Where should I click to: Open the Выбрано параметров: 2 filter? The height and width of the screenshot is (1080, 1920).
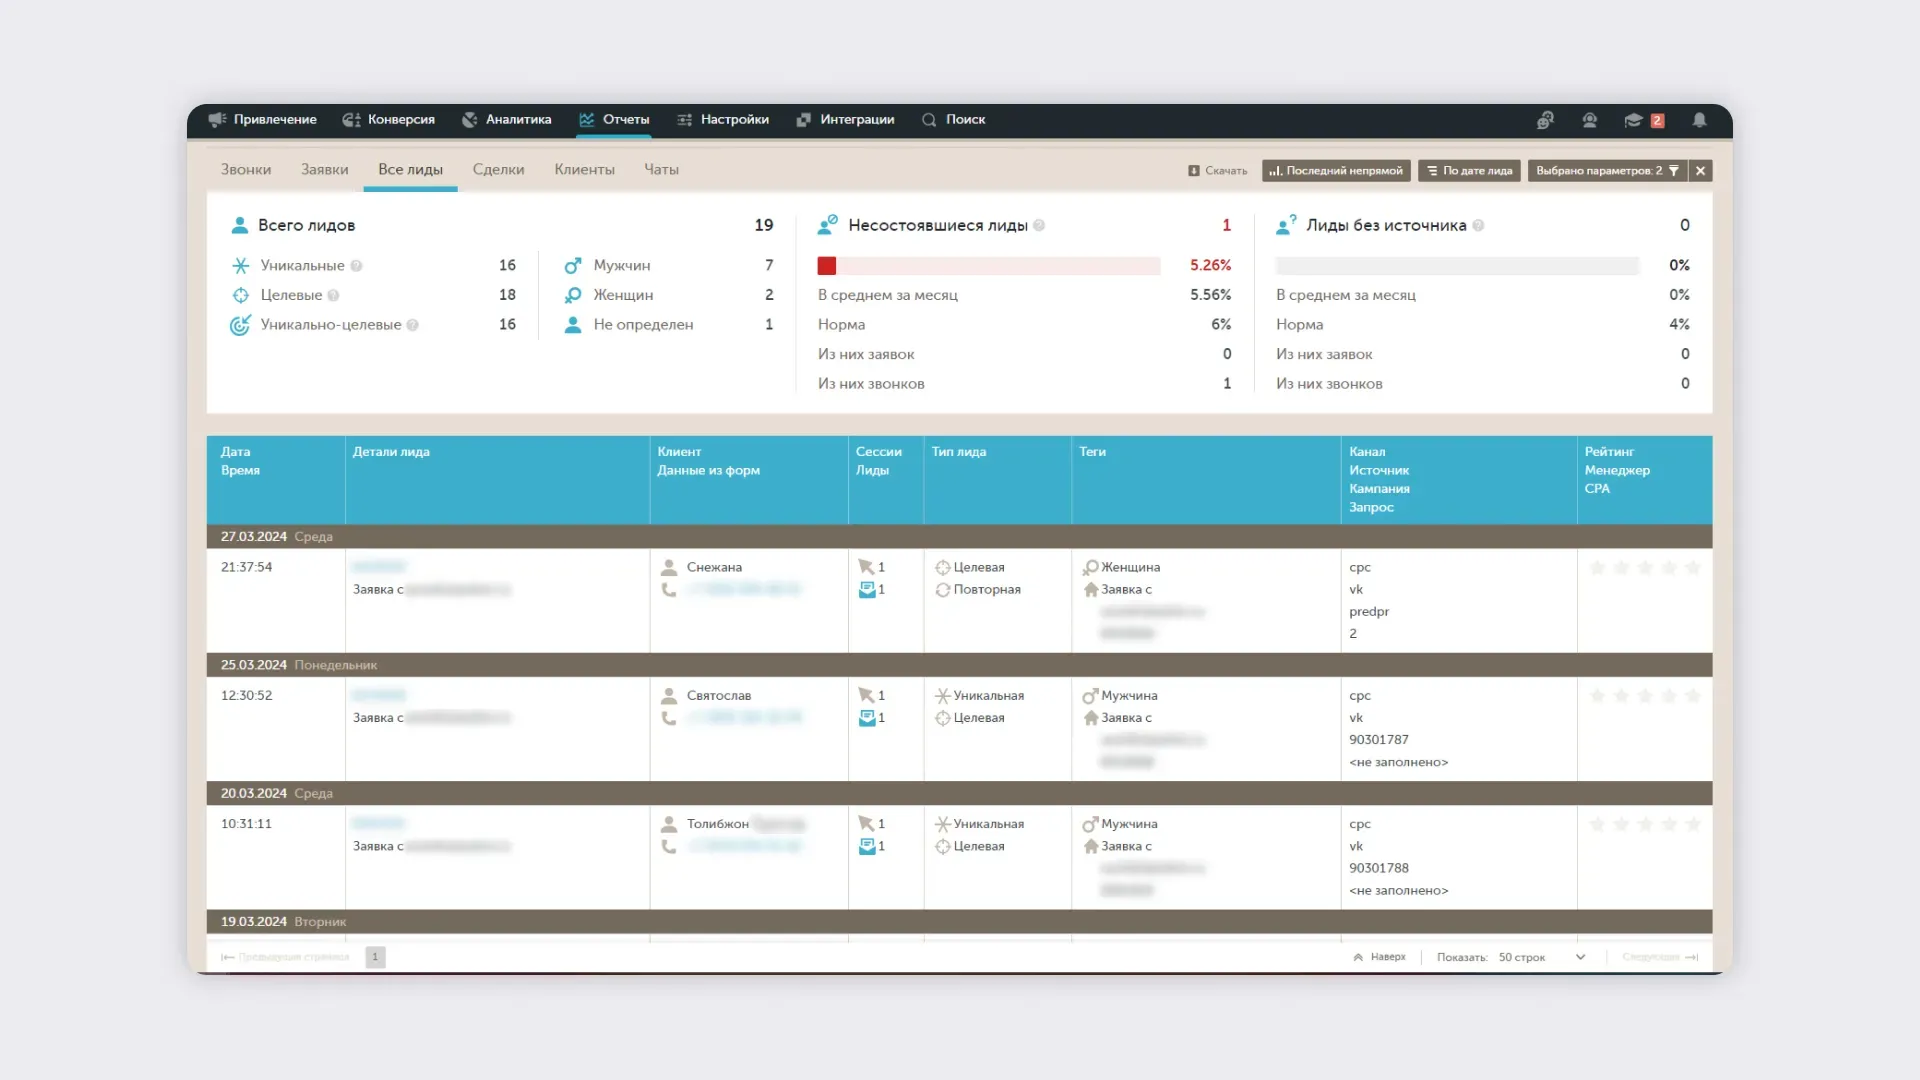[1606, 171]
